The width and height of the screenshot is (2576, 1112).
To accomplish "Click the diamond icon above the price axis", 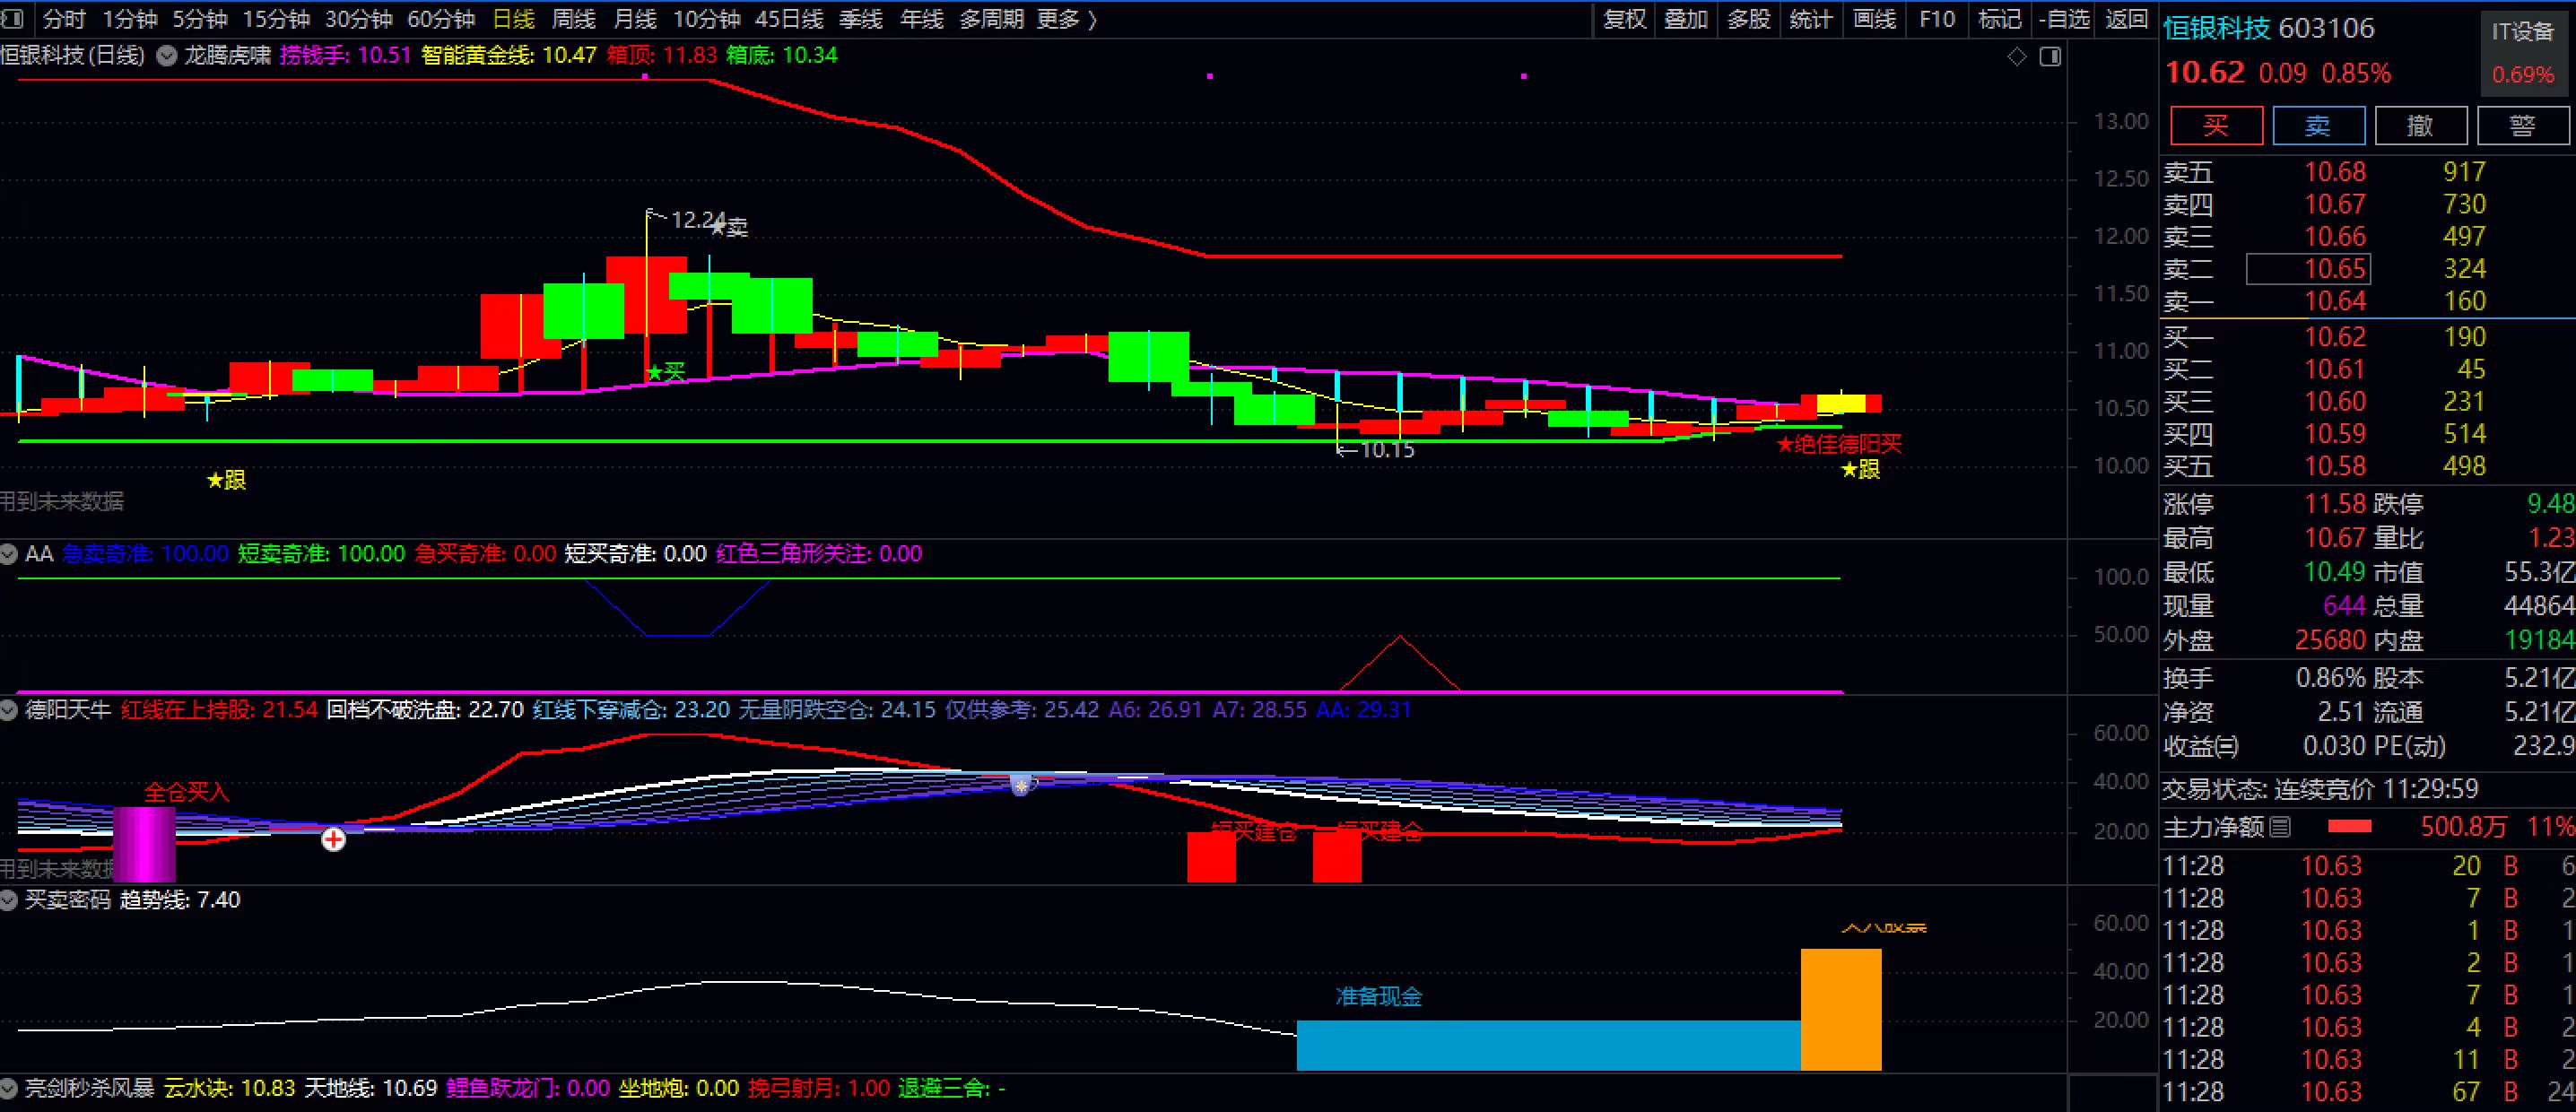I will (x=2017, y=57).
